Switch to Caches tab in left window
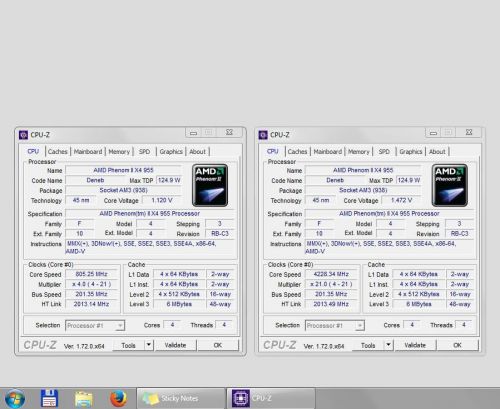The height and width of the screenshot is (409, 500). (58, 152)
